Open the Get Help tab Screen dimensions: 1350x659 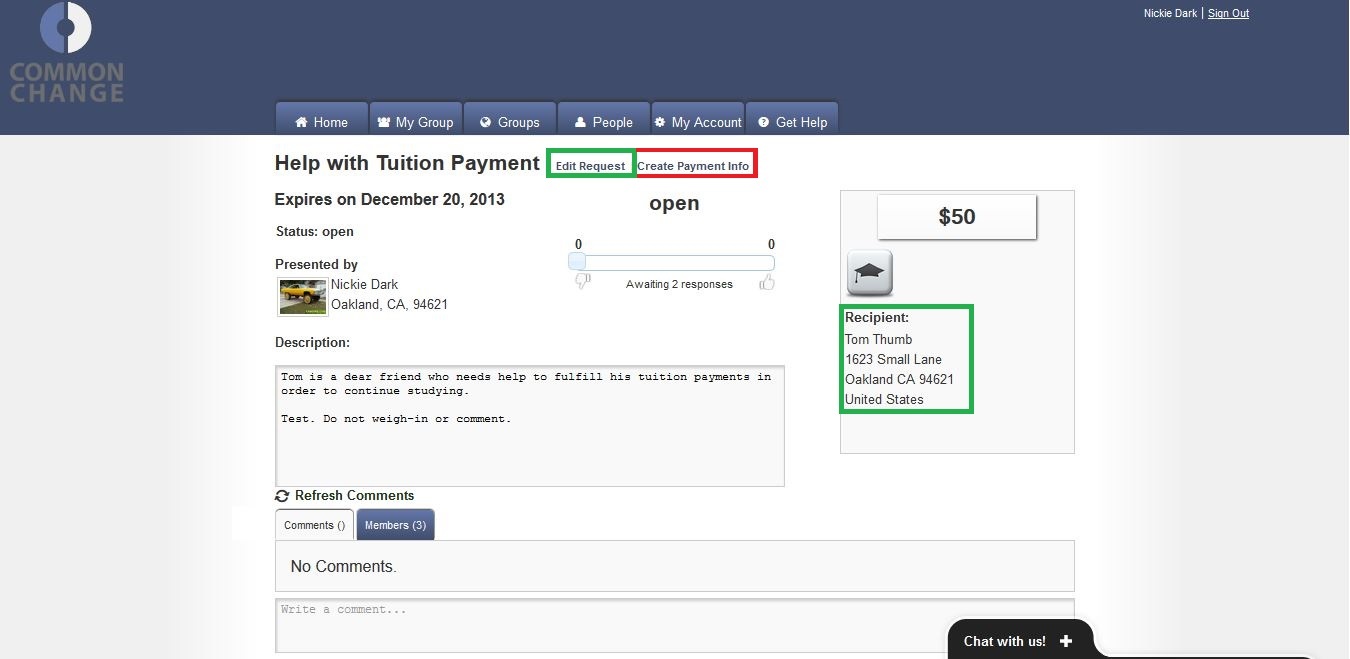(x=792, y=122)
